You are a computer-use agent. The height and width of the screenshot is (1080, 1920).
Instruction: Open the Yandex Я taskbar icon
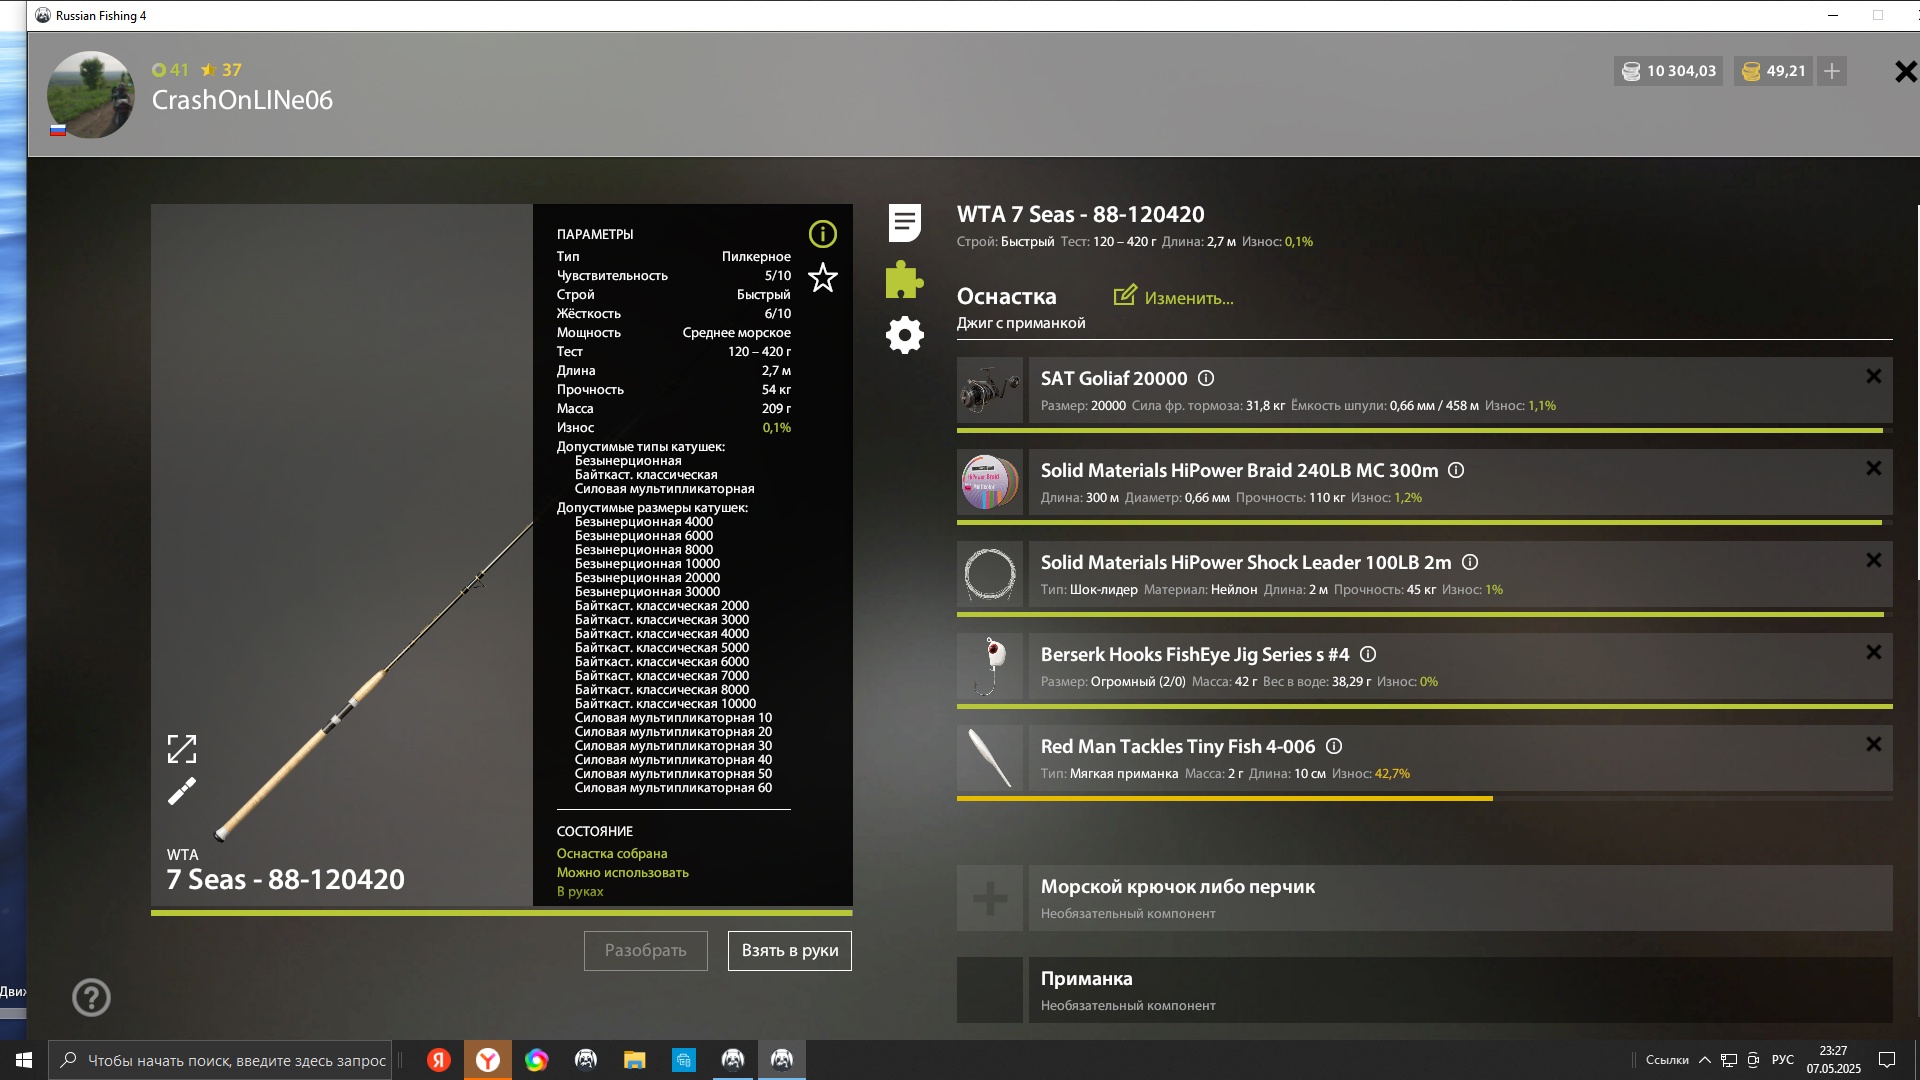click(439, 1060)
